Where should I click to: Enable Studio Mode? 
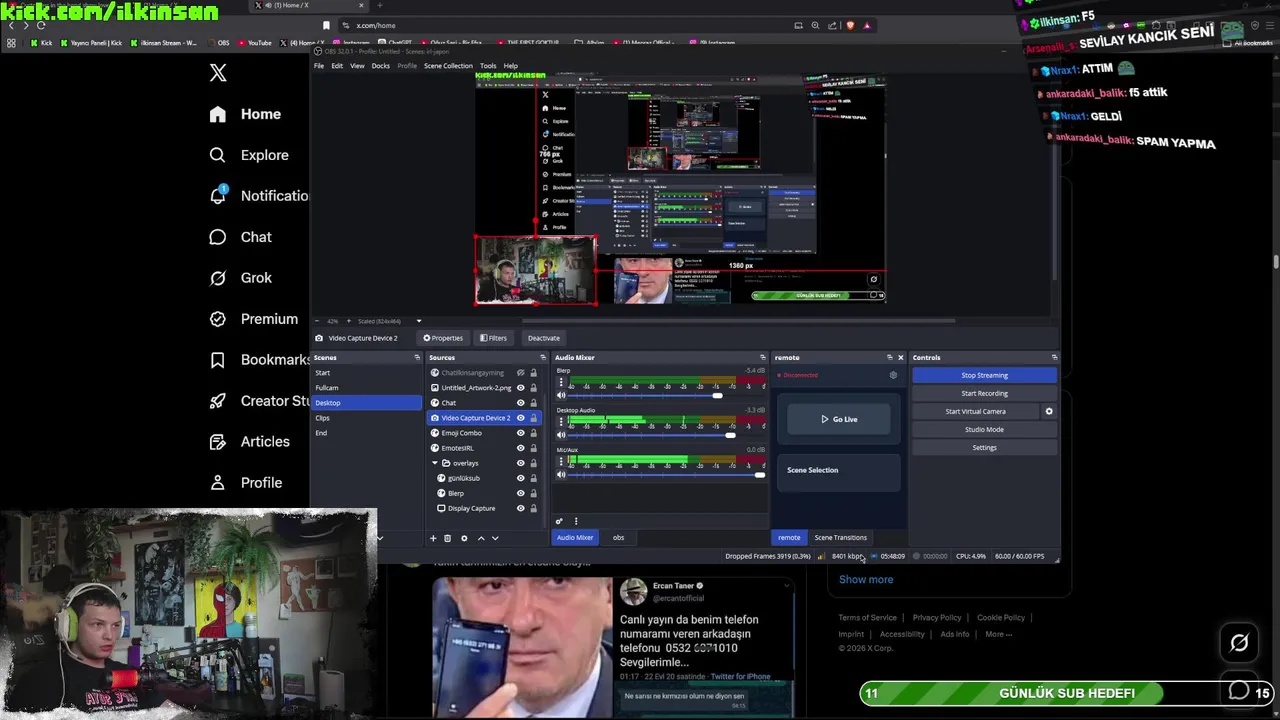click(984, 430)
